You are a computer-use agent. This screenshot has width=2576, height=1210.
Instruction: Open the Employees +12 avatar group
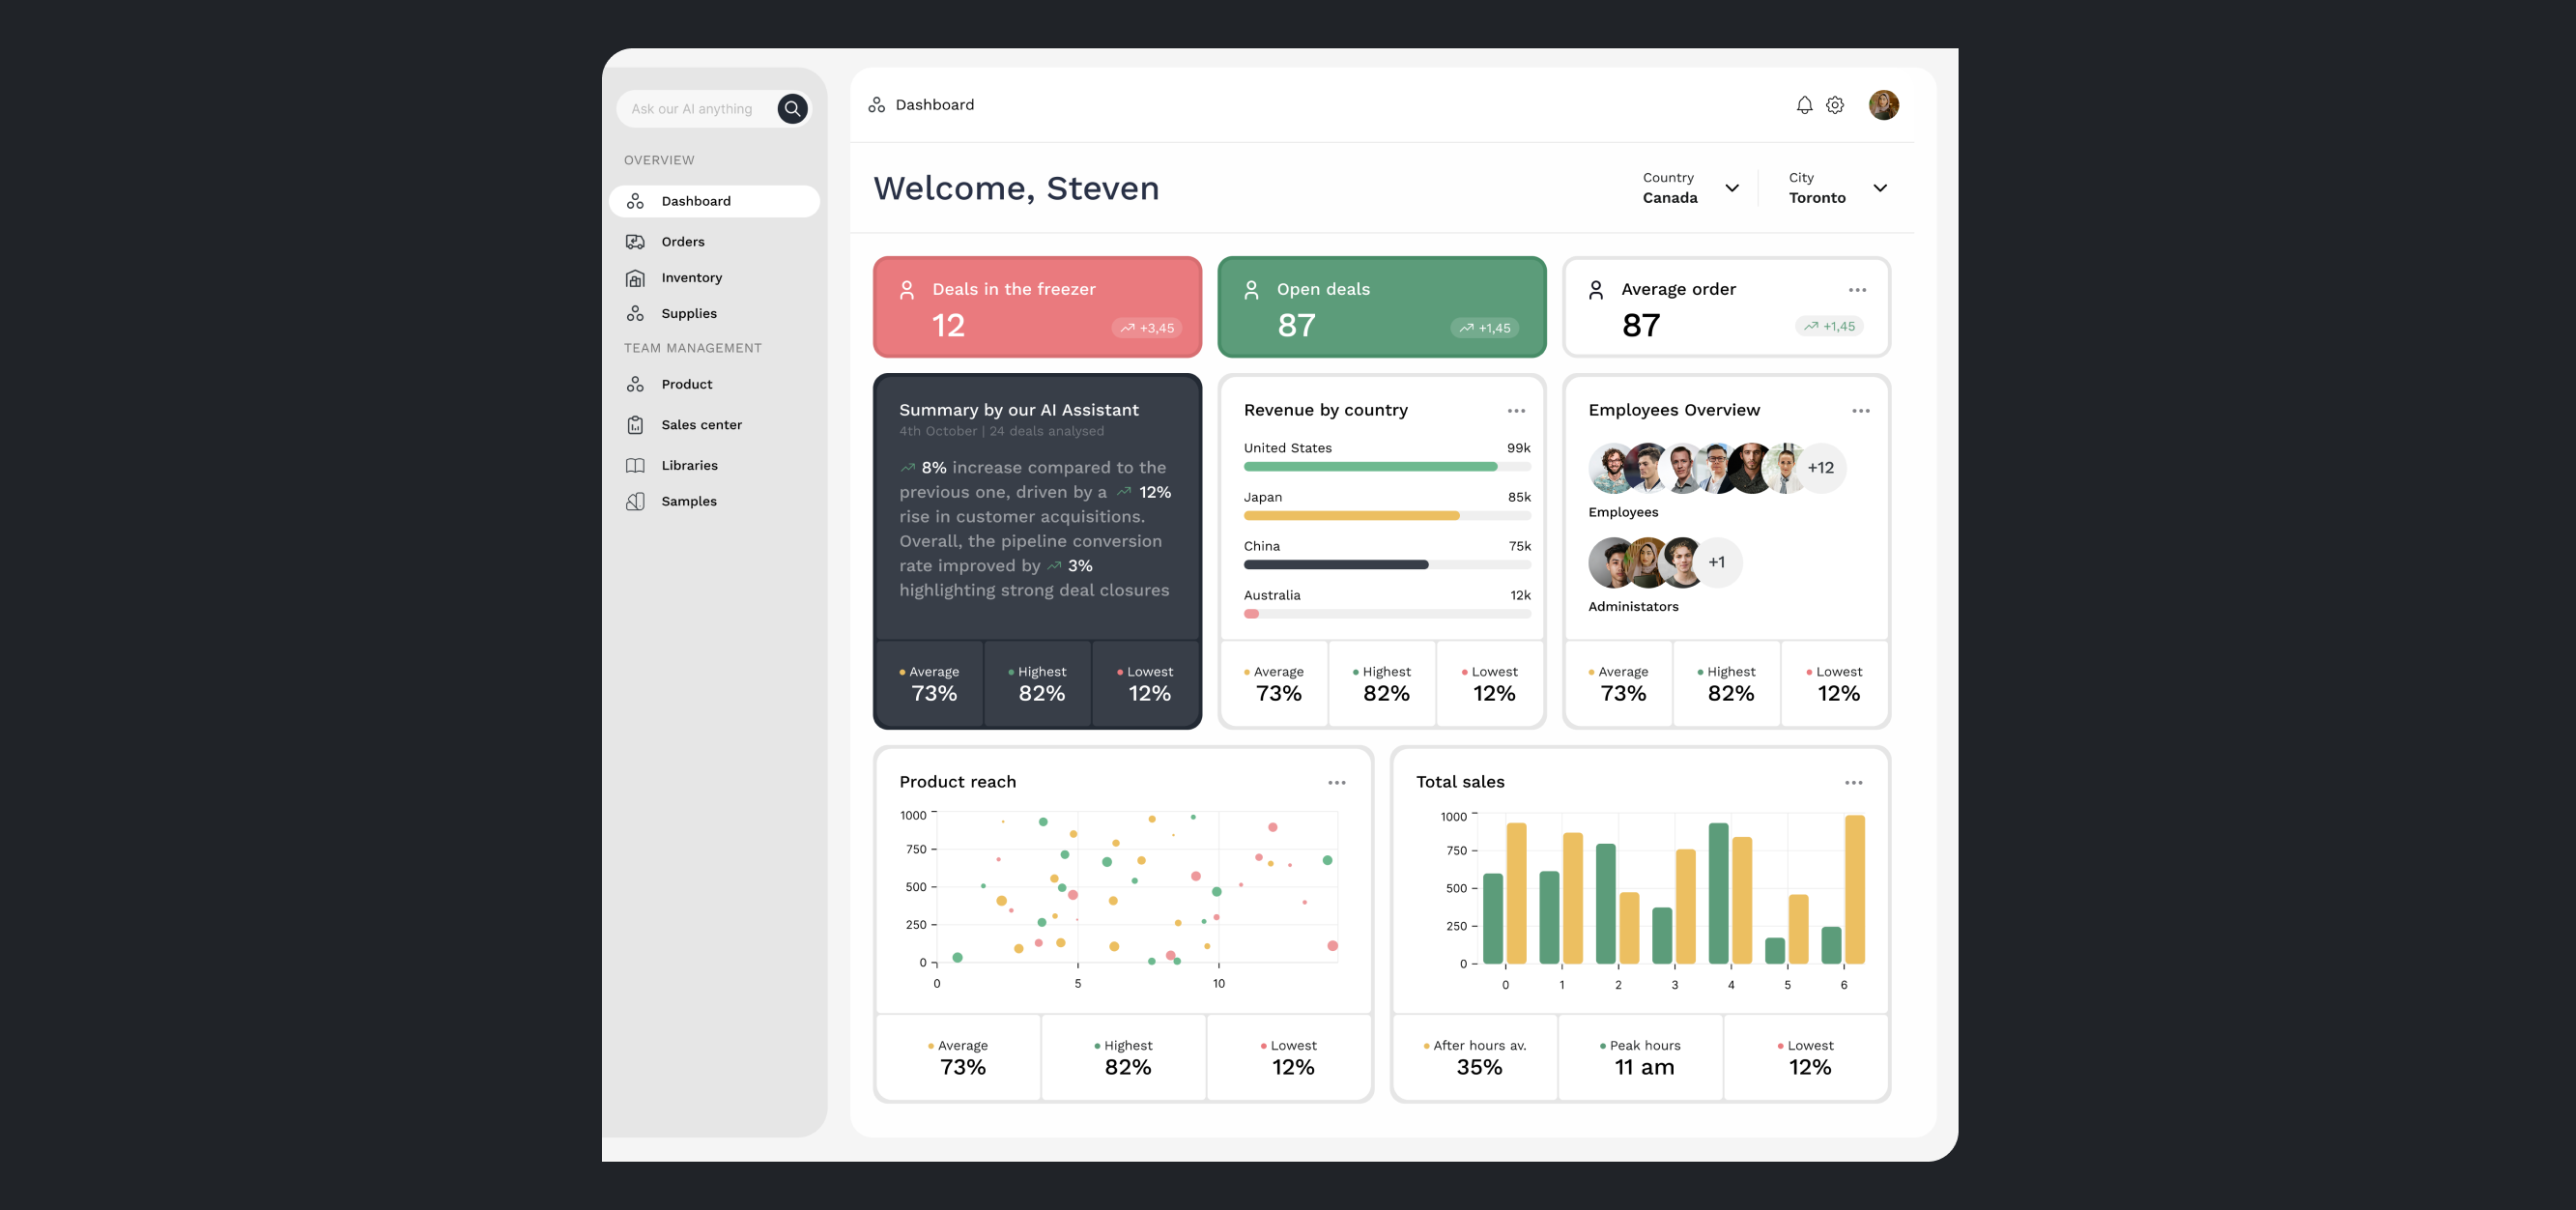(1820, 468)
